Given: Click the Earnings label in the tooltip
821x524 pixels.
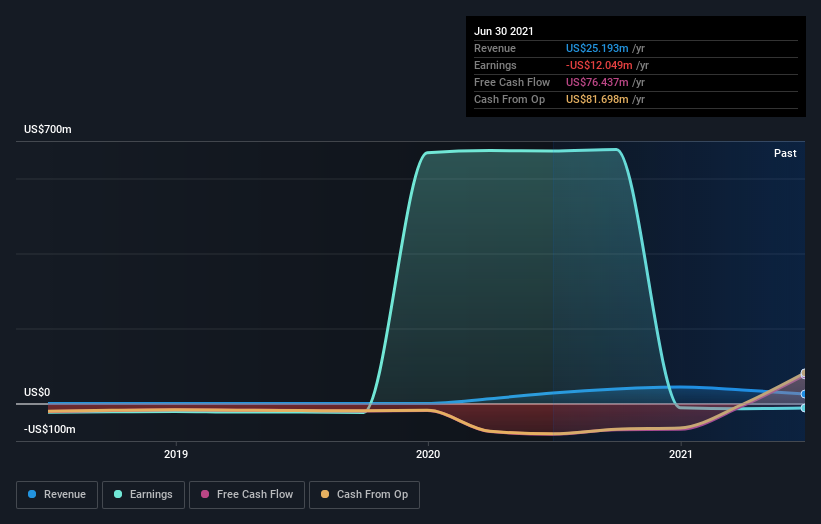Looking at the screenshot, I should coord(495,65).
